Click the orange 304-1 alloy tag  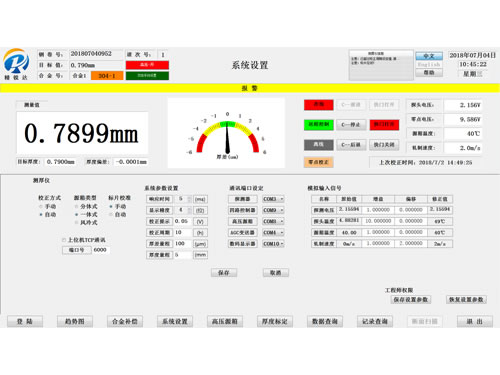tap(107, 76)
